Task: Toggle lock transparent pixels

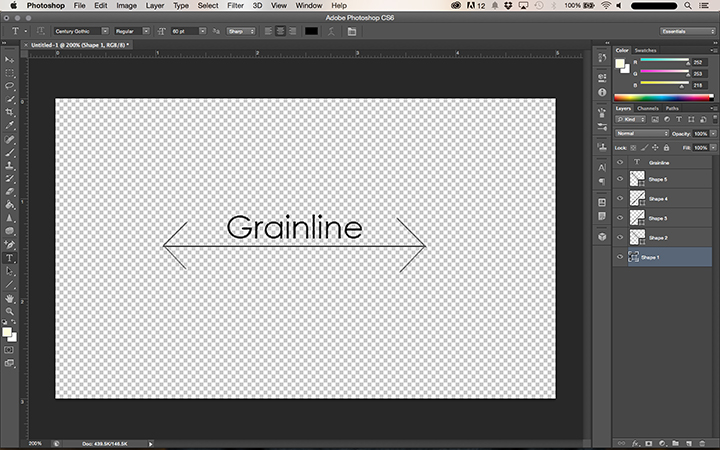Action: (x=633, y=148)
